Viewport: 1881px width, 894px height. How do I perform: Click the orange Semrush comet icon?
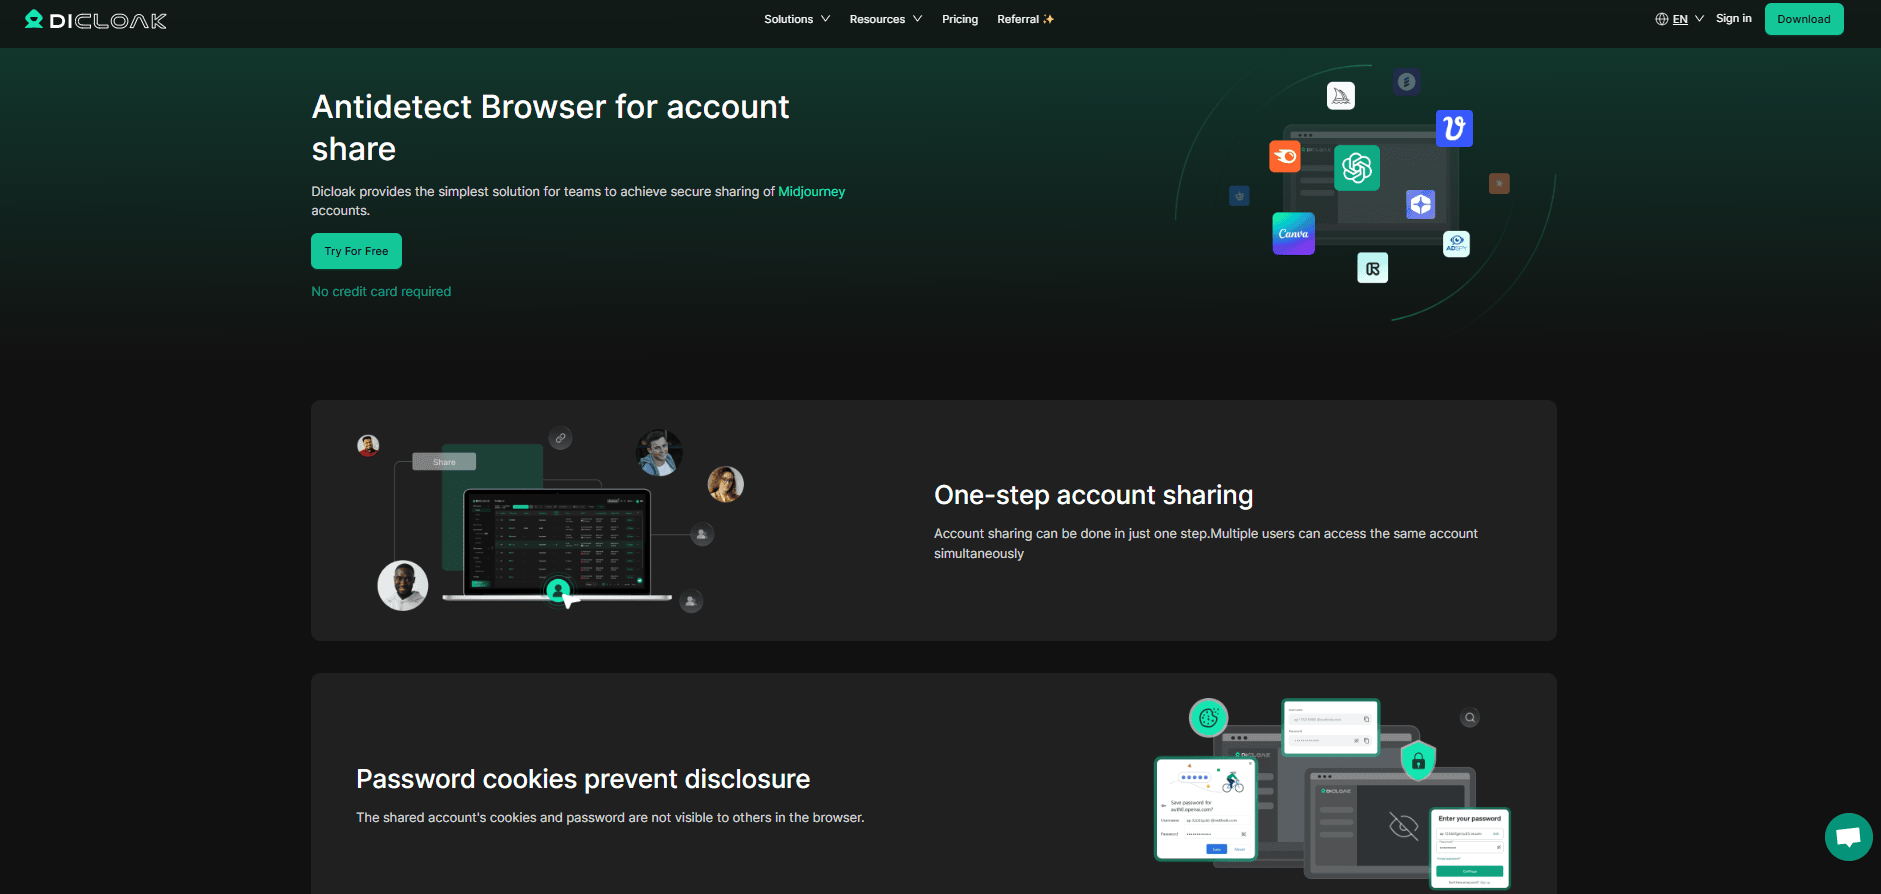coord(1285,156)
